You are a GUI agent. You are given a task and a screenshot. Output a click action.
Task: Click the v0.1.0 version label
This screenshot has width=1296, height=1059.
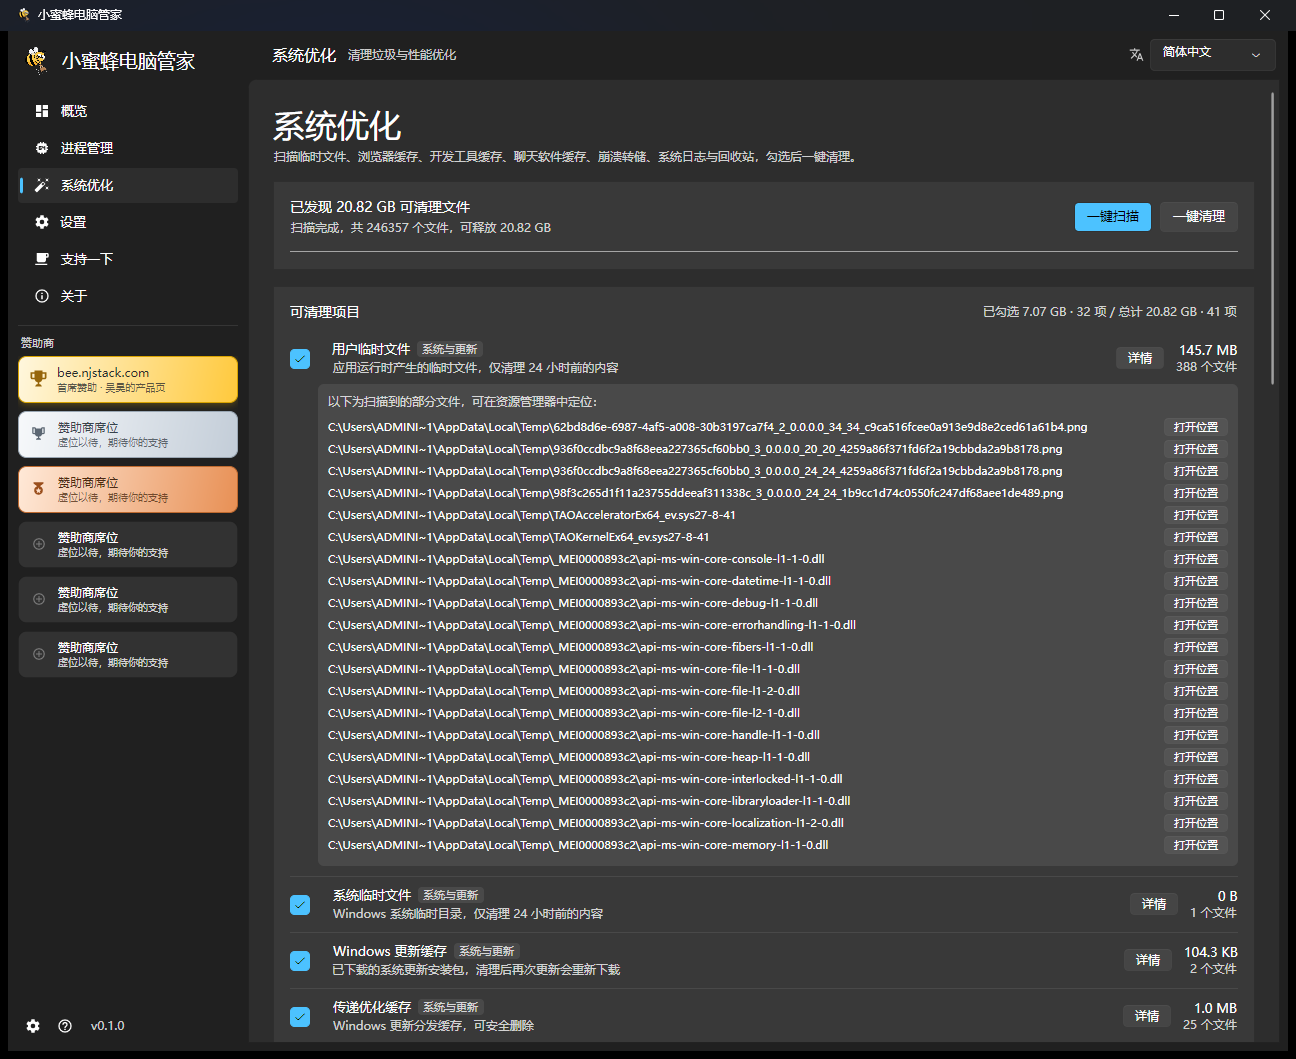pos(108,1026)
